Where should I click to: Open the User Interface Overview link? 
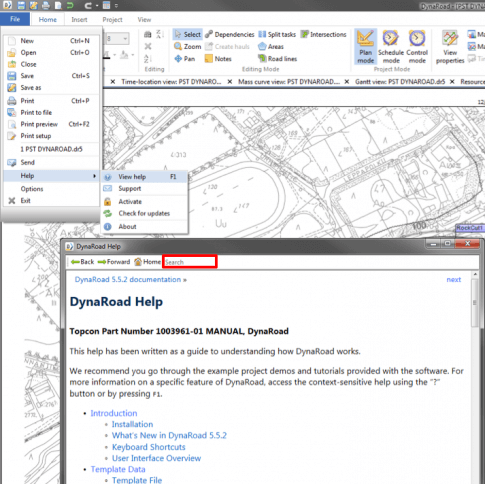pos(156,458)
